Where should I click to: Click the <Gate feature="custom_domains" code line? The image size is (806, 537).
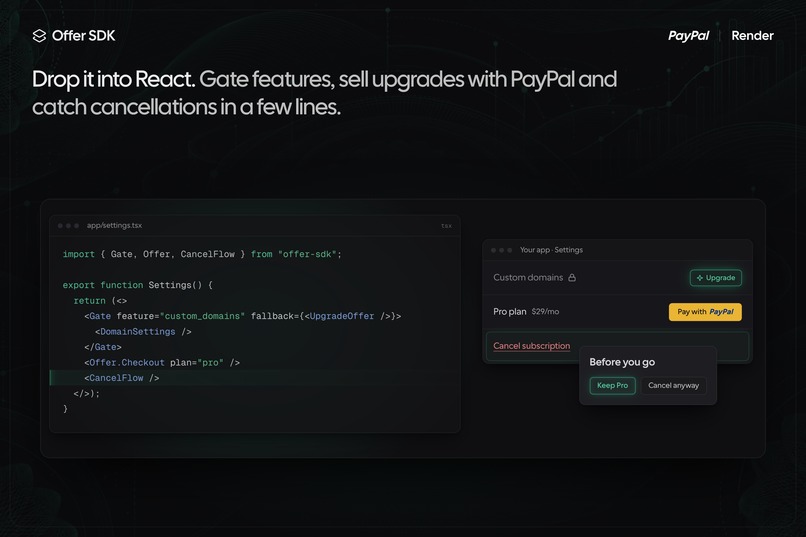[243, 316]
